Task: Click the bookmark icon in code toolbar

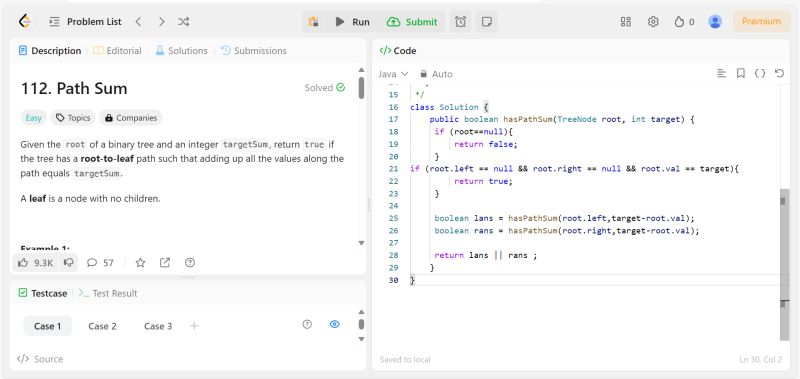Action: (741, 73)
